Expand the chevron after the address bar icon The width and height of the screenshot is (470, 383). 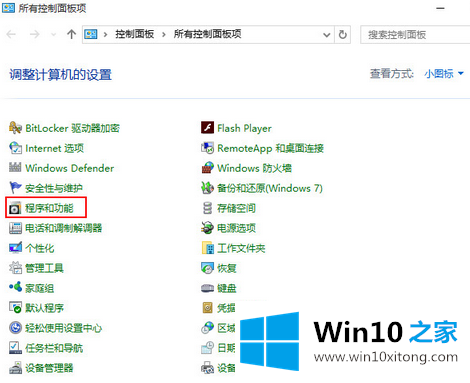click(x=105, y=34)
